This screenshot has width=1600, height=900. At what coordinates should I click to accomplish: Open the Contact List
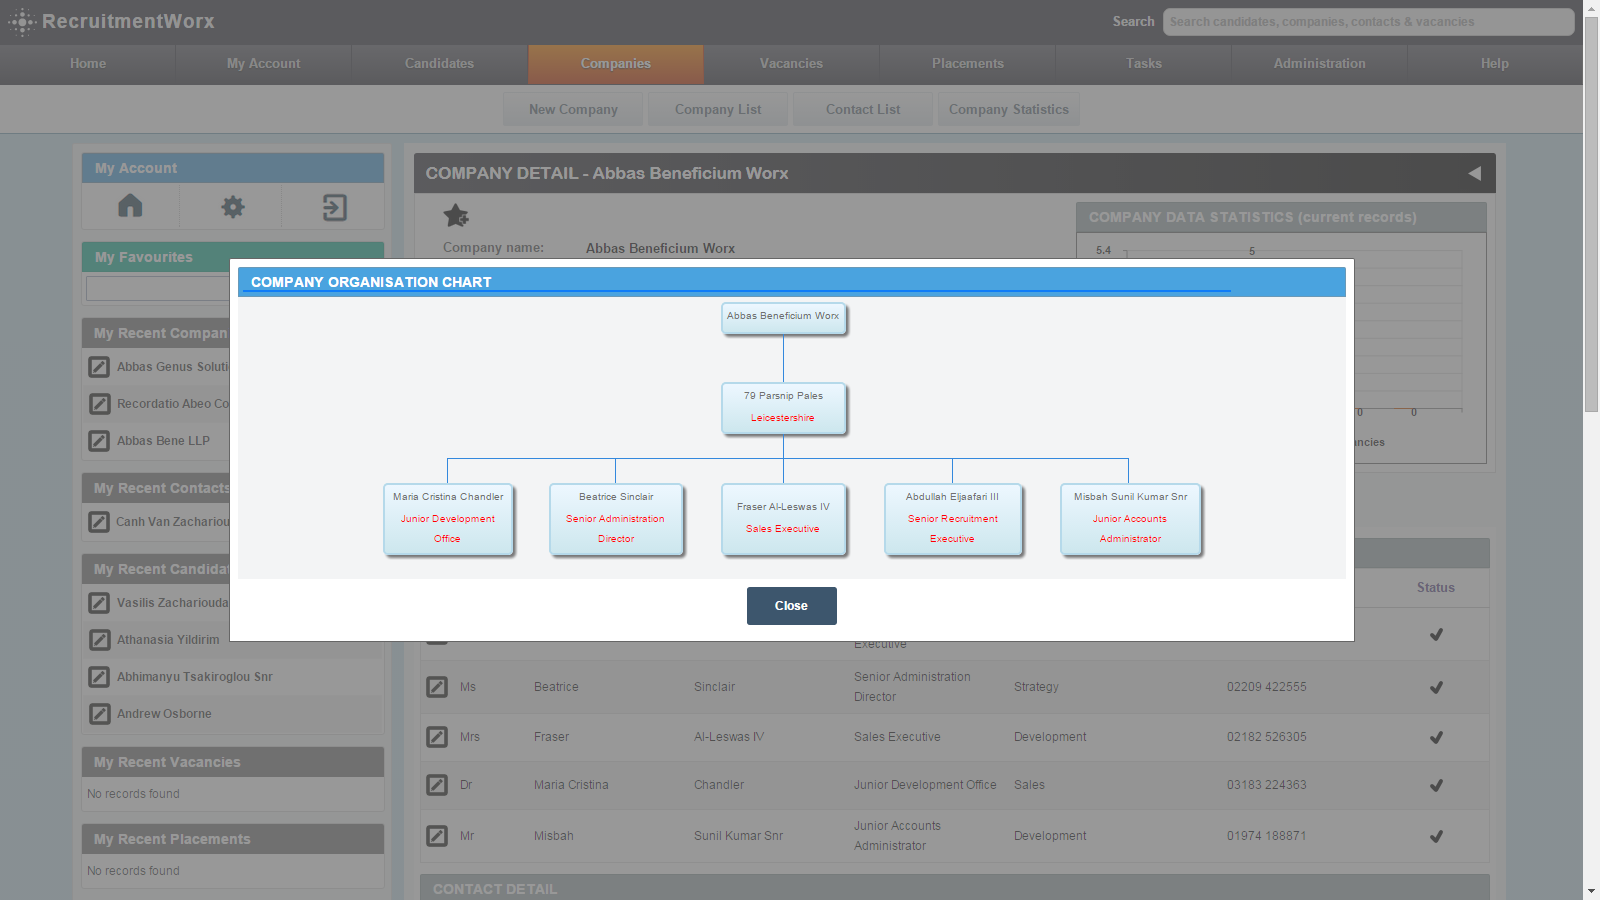click(x=863, y=109)
